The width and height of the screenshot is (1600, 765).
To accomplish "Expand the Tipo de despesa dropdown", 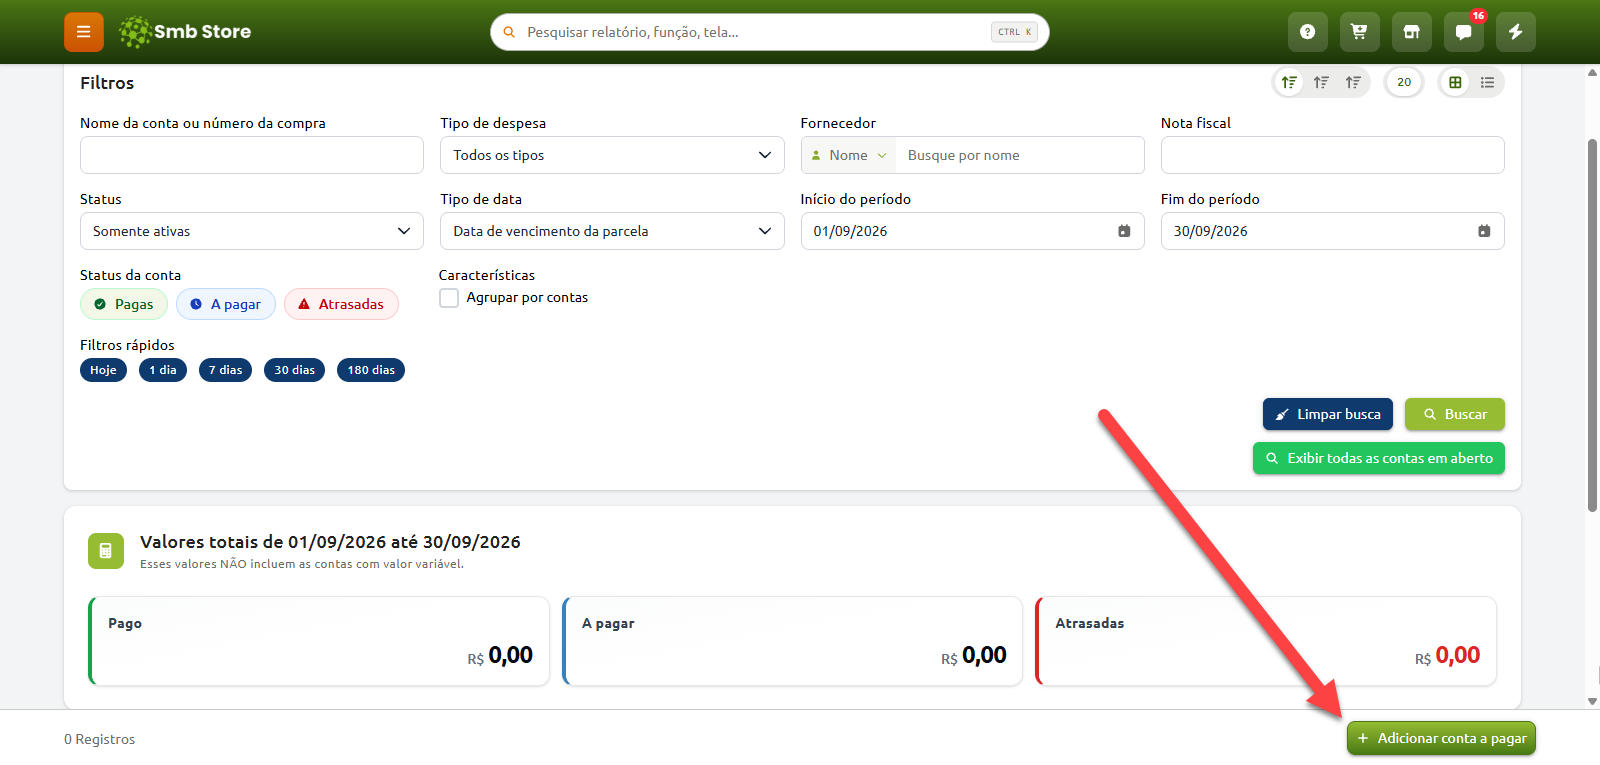I will pyautogui.click(x=612, y=155).
